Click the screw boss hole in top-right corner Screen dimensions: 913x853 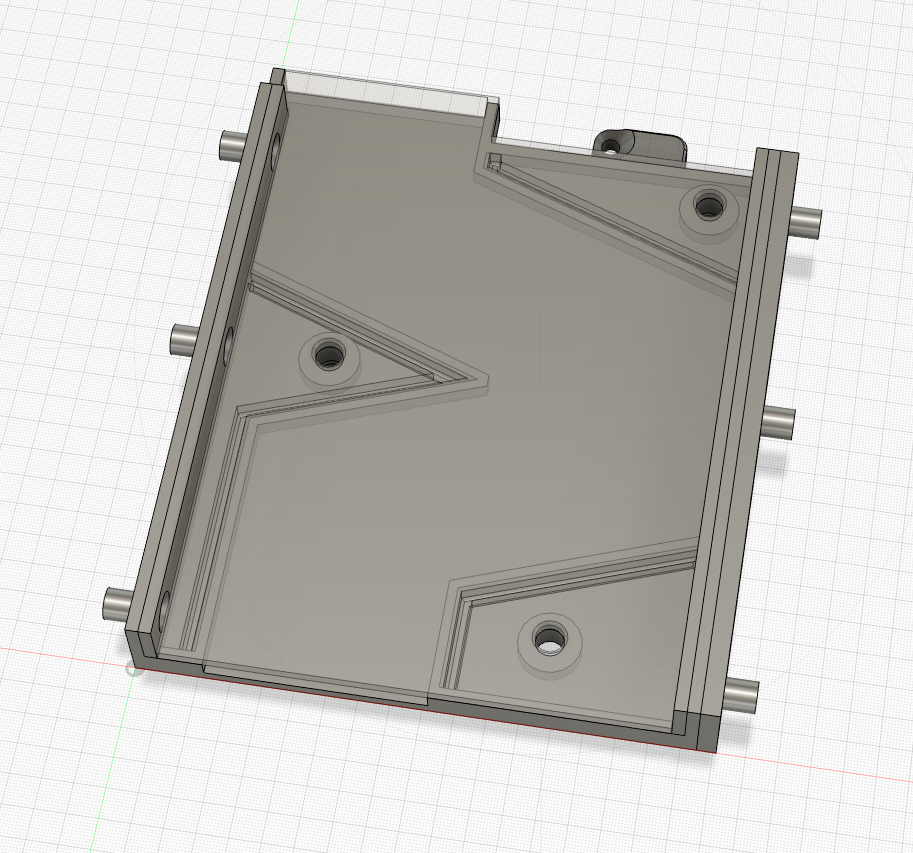[708, 206]
